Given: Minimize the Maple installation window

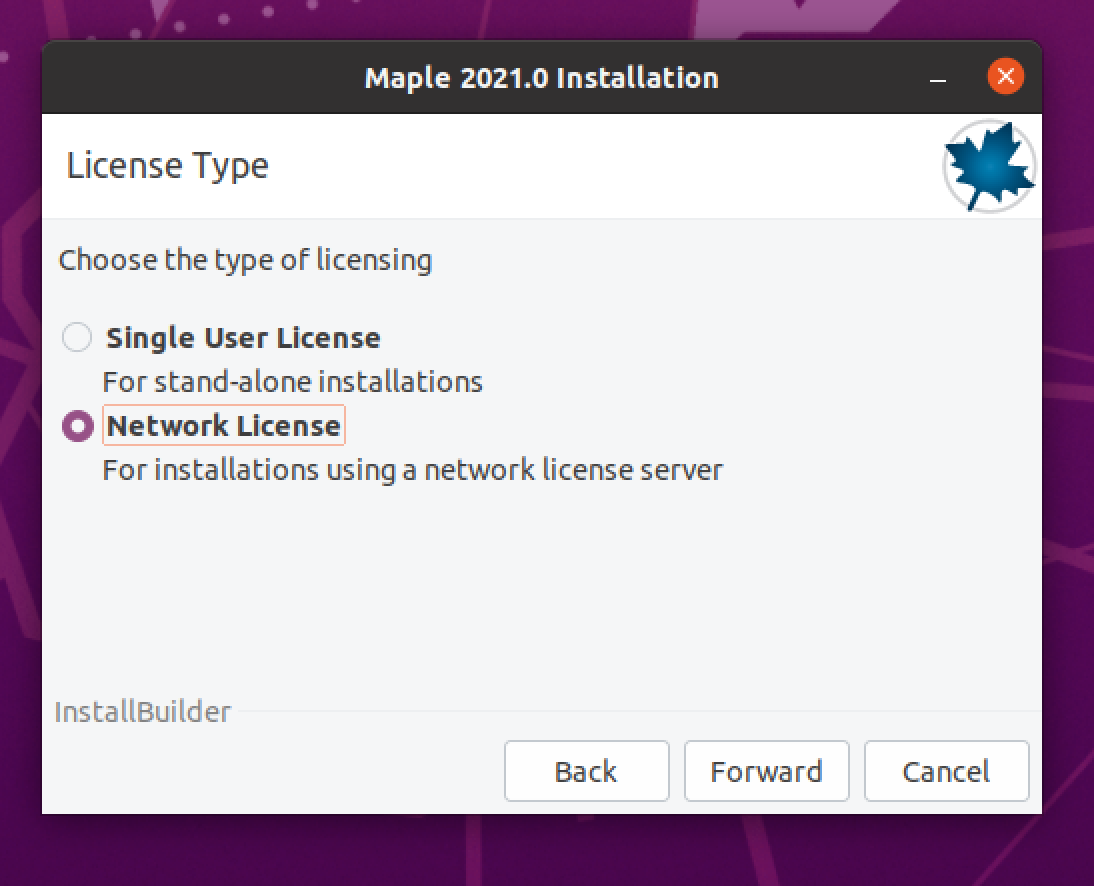Looking at the screenshot, I should 938,78.
